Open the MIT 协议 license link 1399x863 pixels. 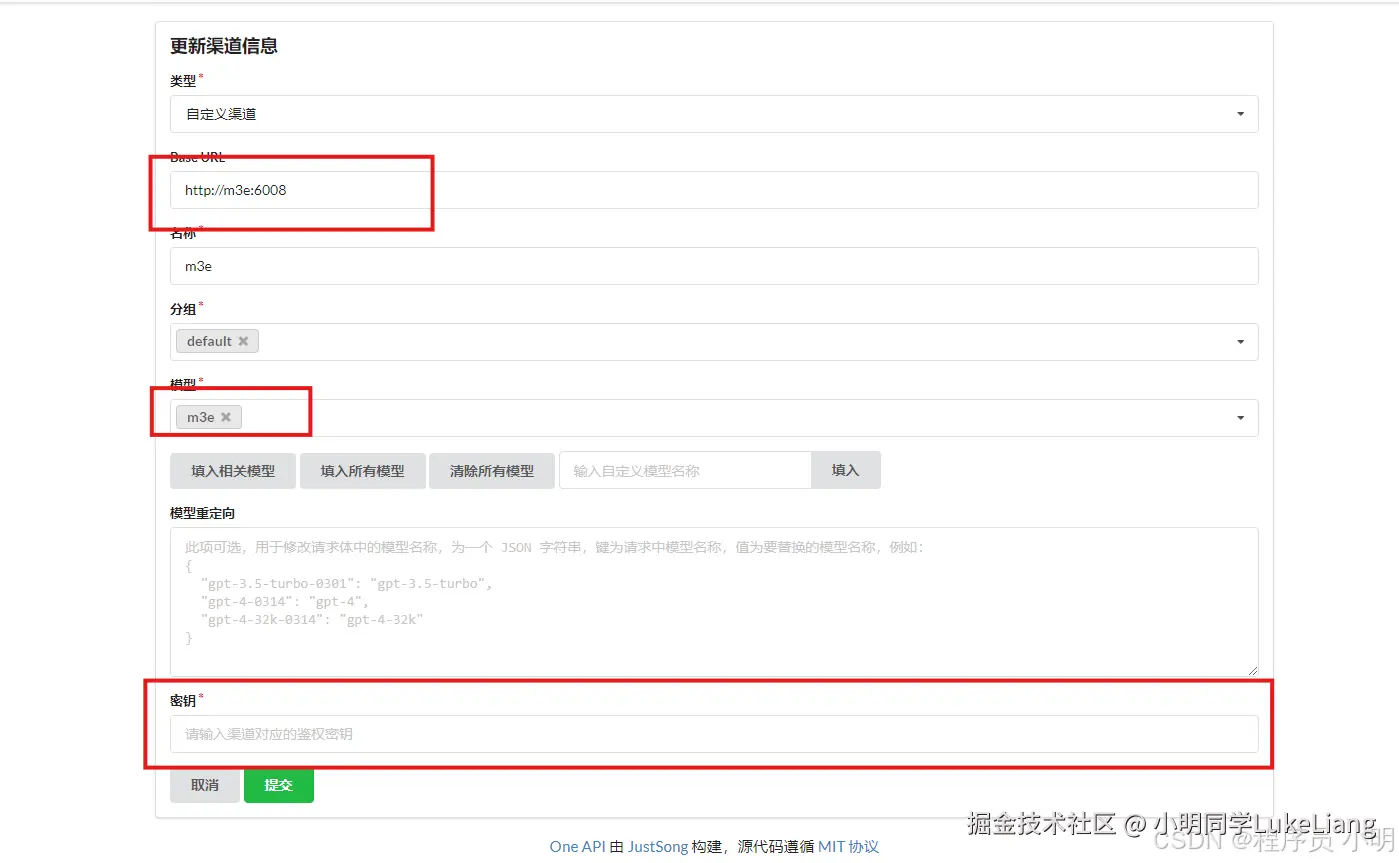850,846
